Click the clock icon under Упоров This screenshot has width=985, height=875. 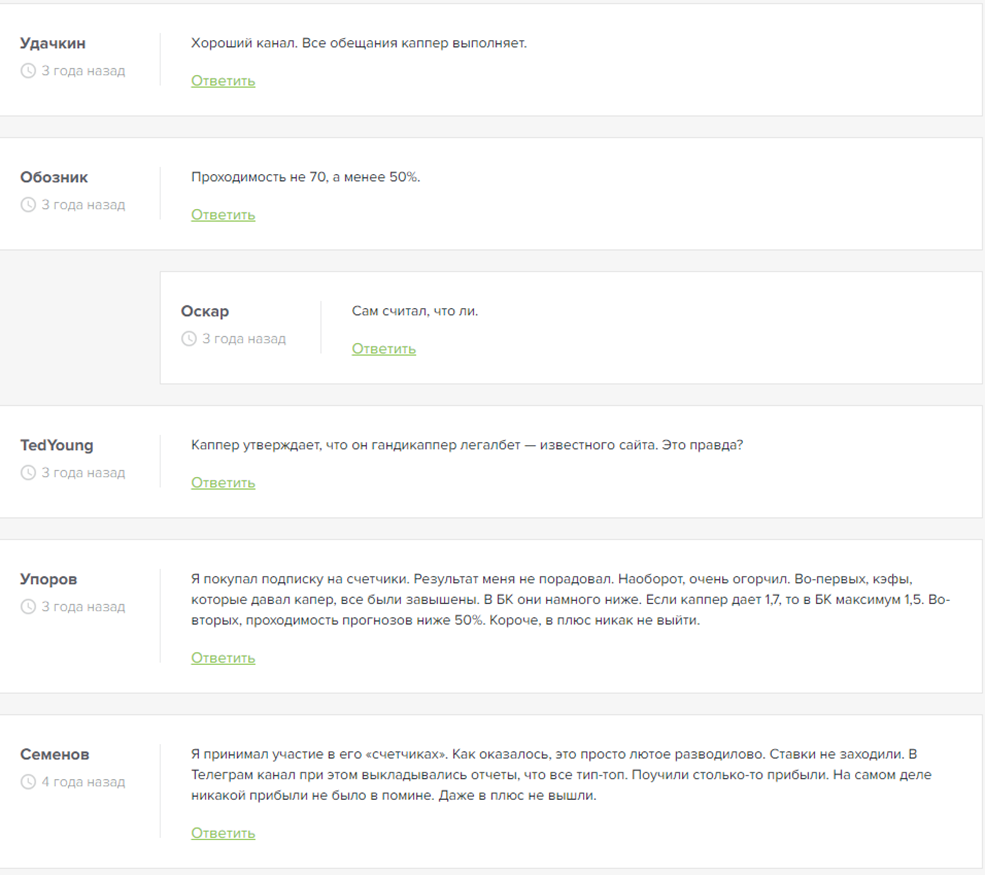pos(28,607)
